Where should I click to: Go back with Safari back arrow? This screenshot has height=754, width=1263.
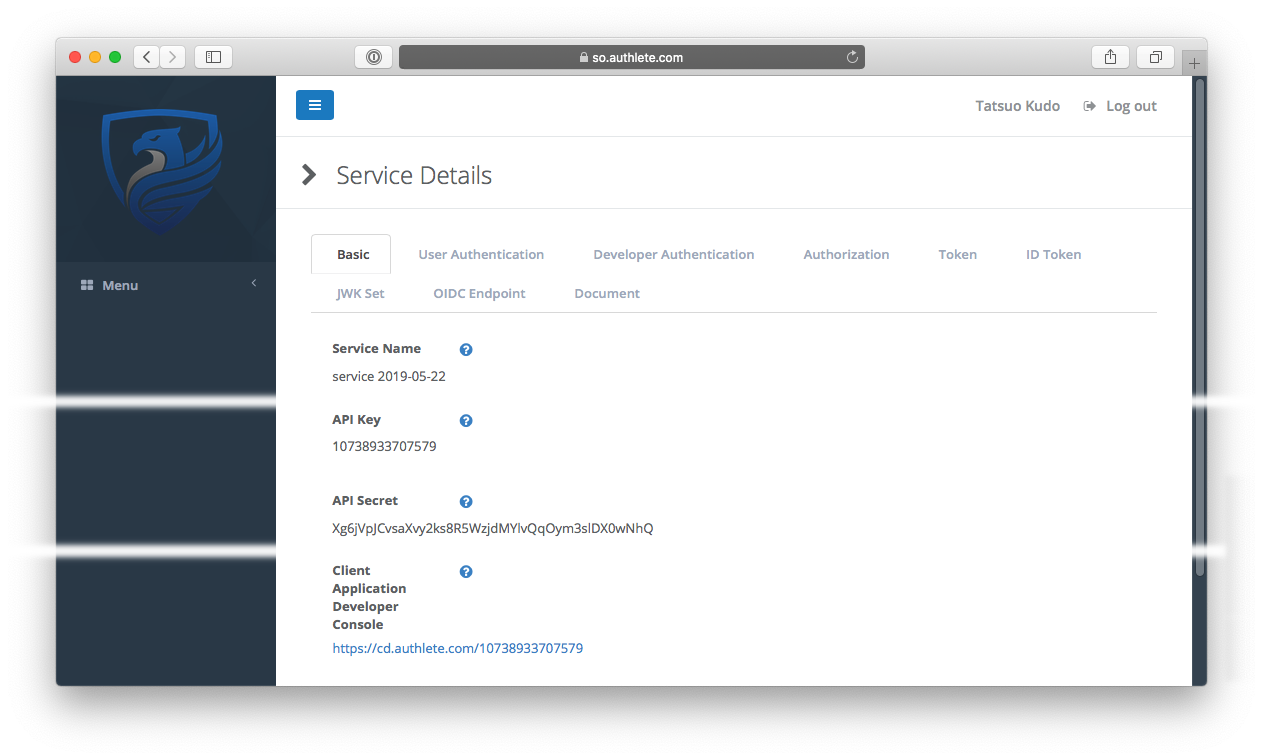click(147, 57)
